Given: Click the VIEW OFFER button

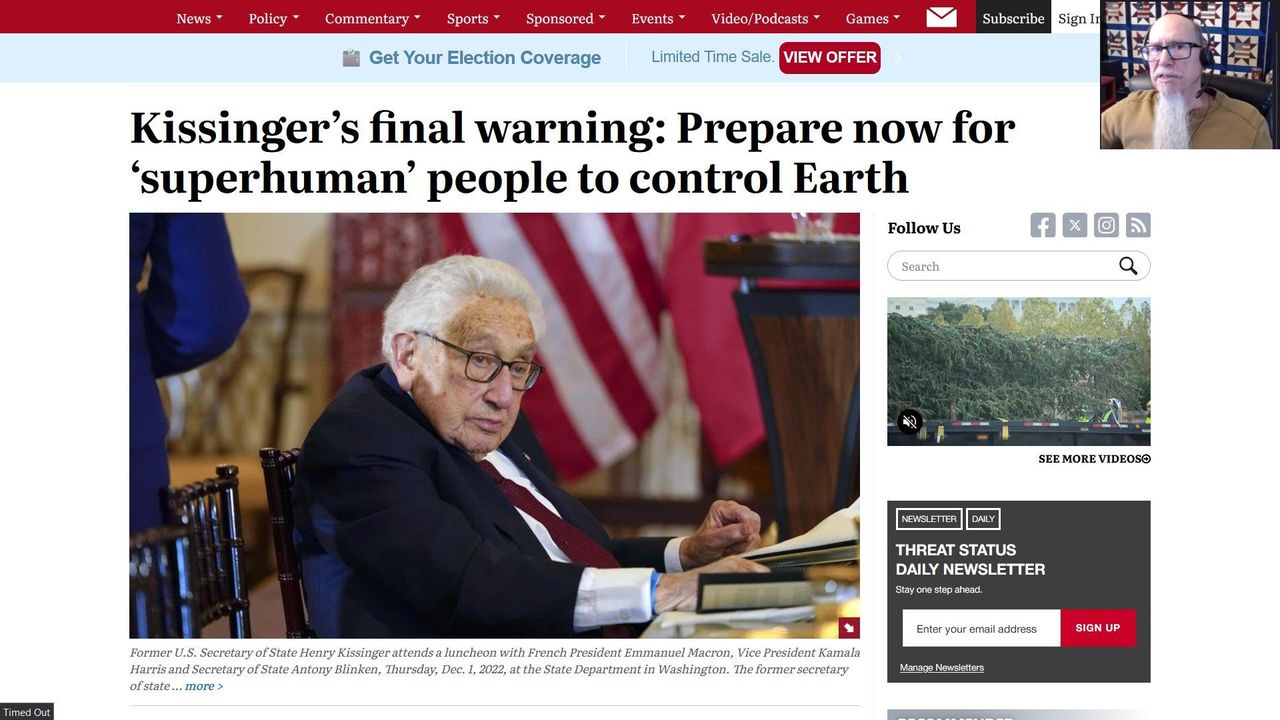Looking at the screenshot, I should [x=830, y=57].
